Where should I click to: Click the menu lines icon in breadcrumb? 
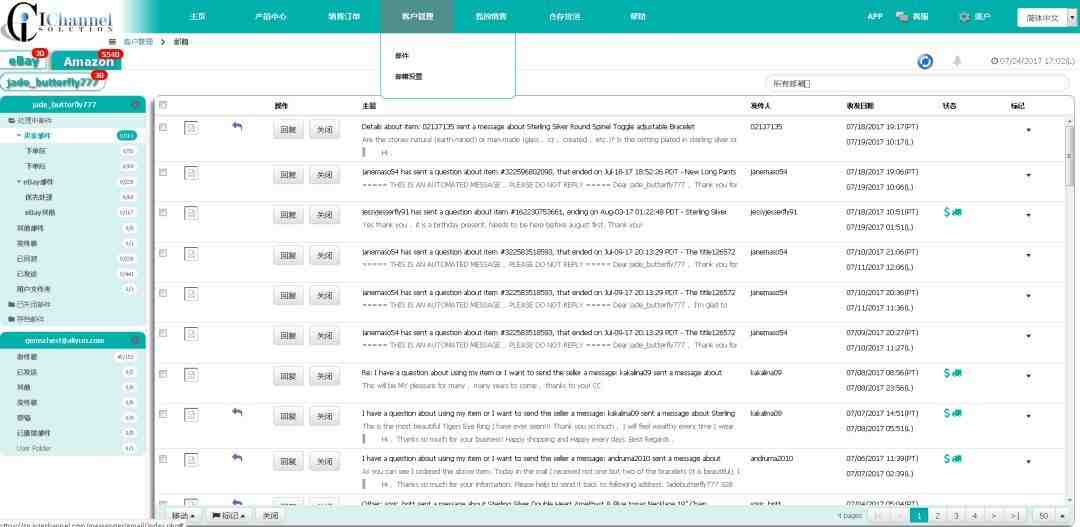tap(112, 42)
